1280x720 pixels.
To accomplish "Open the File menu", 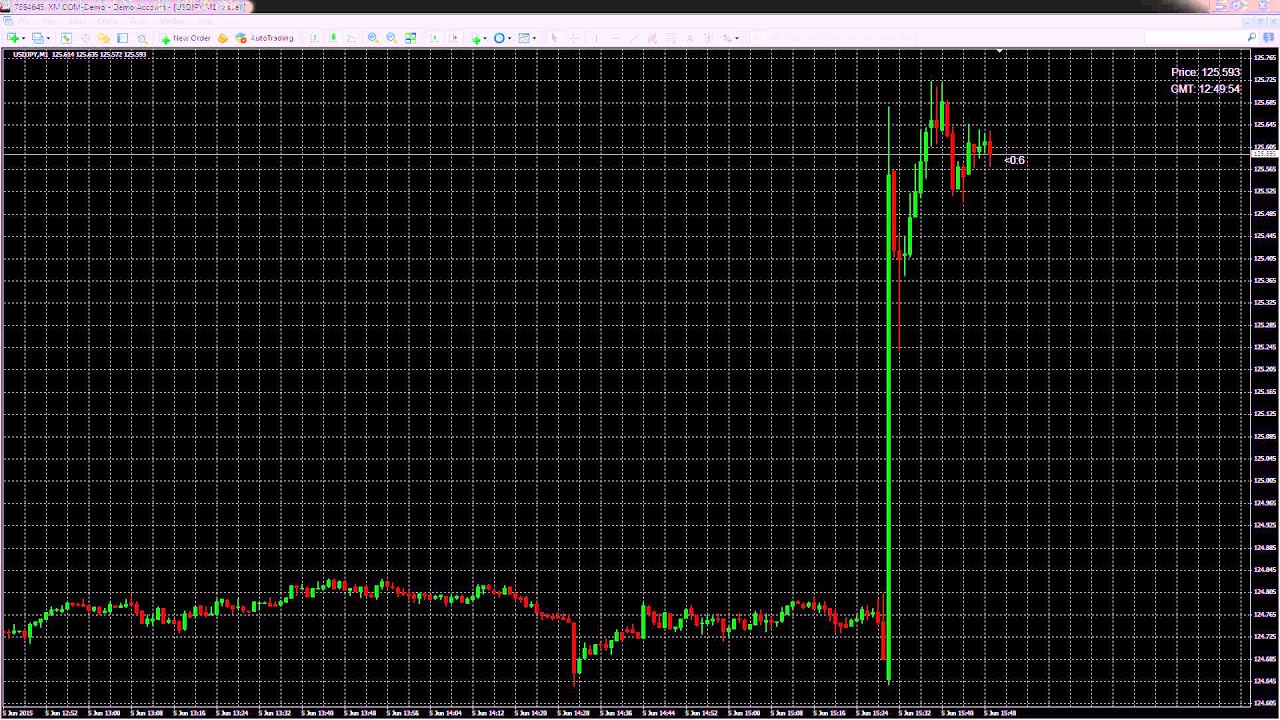I will [x=24, y=21].
